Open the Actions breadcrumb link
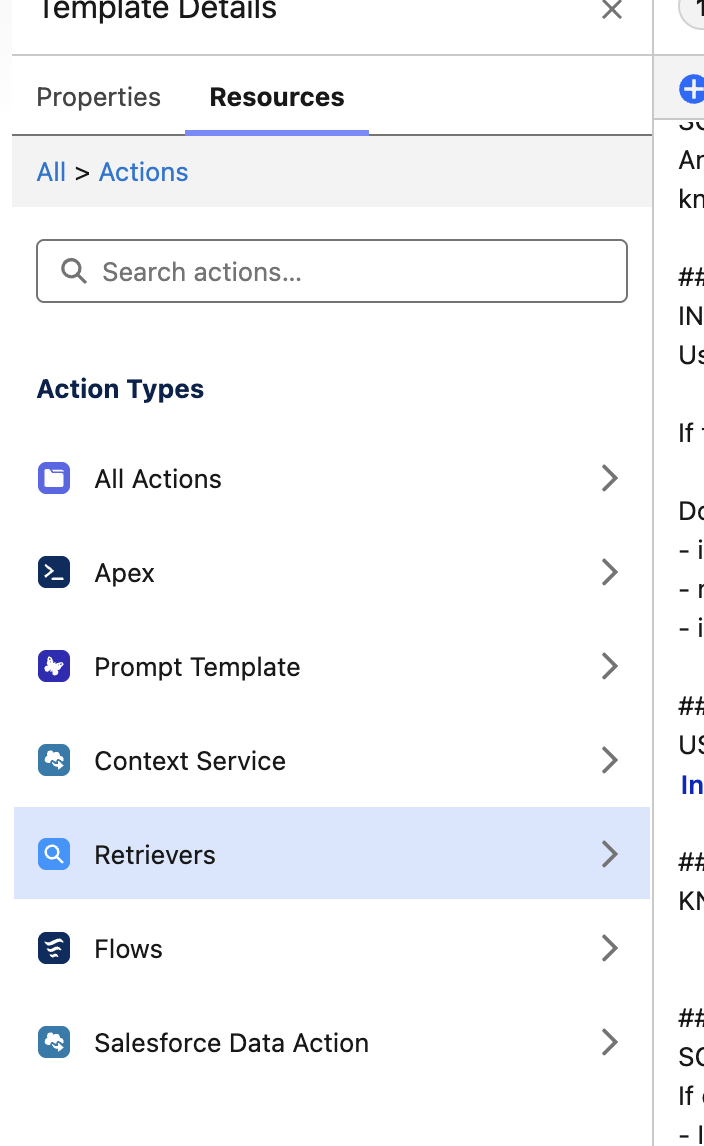The image size is (704, 1146). click(x=144, y=172)
